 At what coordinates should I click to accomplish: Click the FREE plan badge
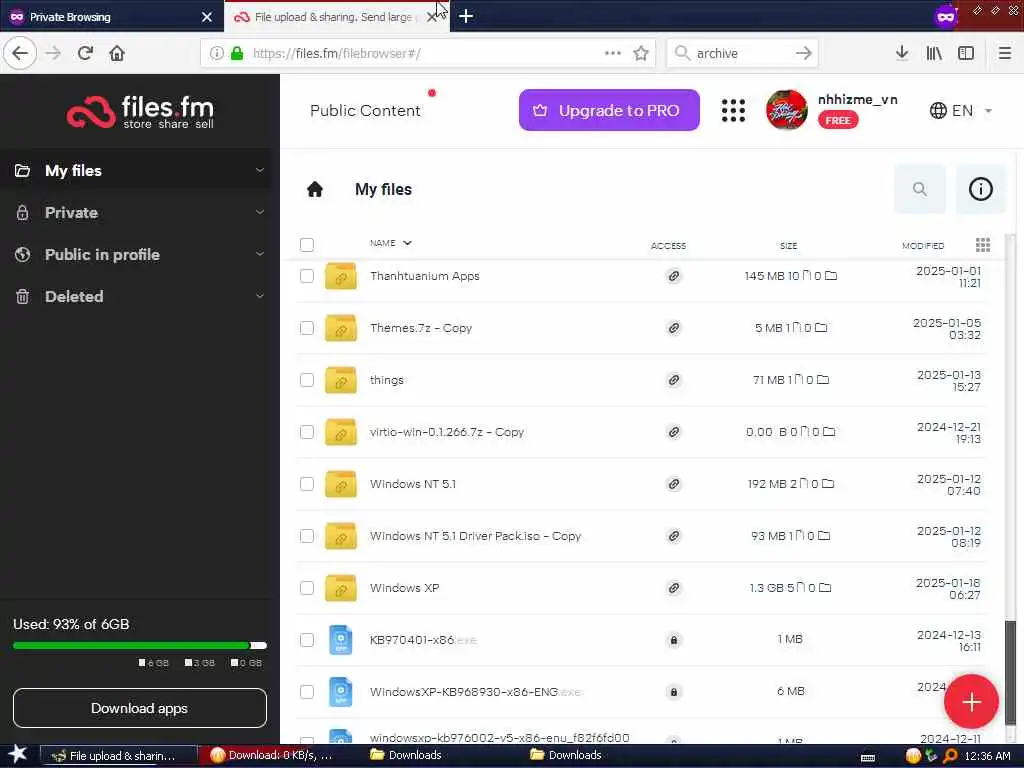click(838, 120)
